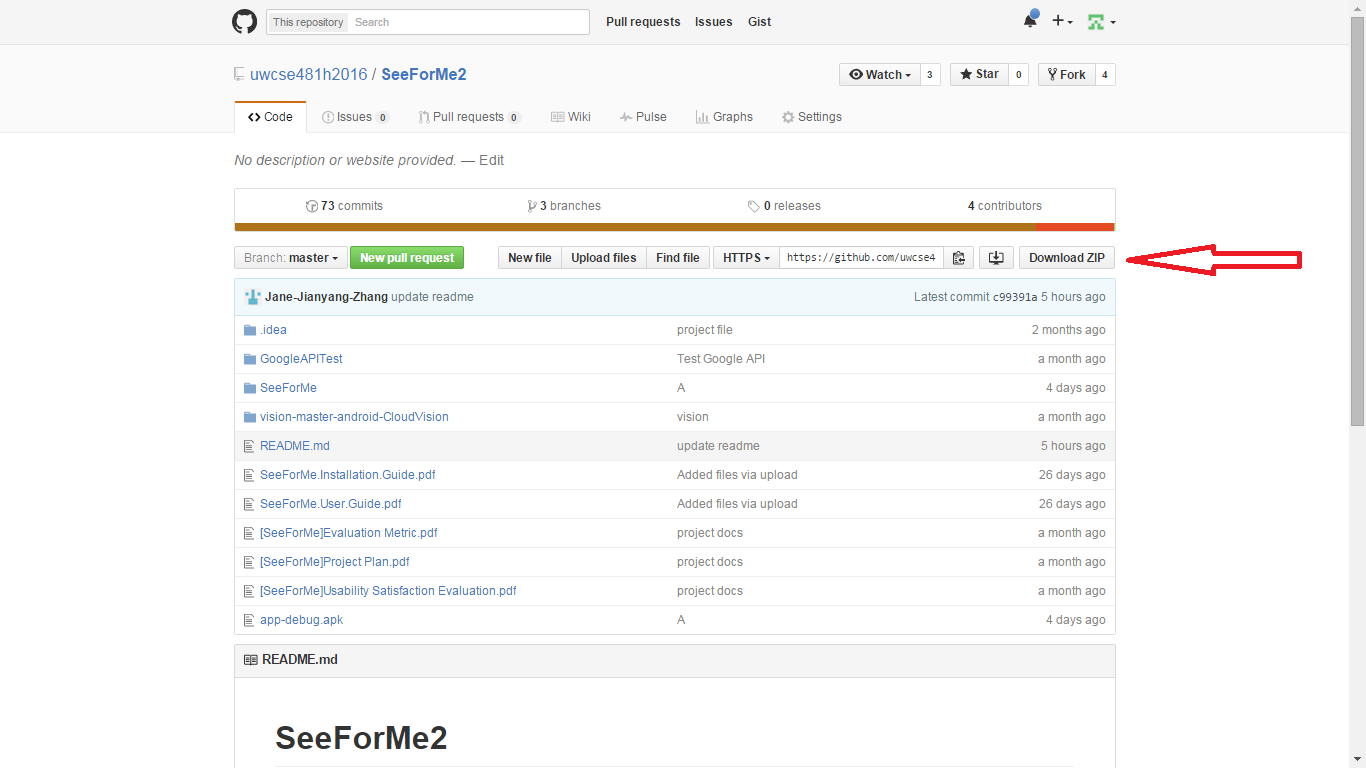Click the SeeForMe.User.Guide.pdf file icon

pyautogui.click(x=250, y=504)
